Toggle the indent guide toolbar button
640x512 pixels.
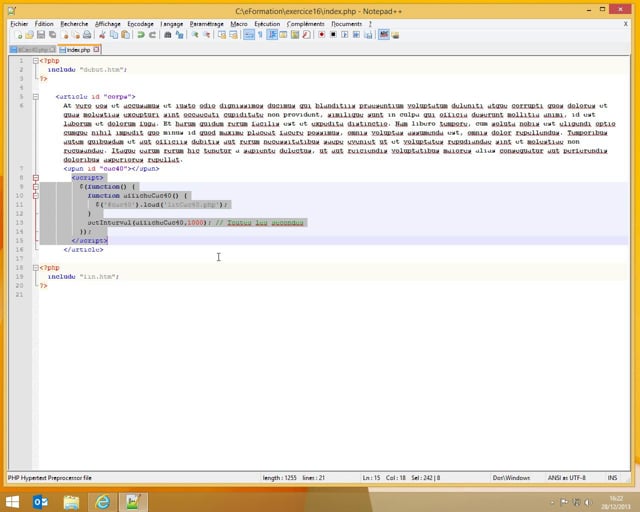point(272,35)
